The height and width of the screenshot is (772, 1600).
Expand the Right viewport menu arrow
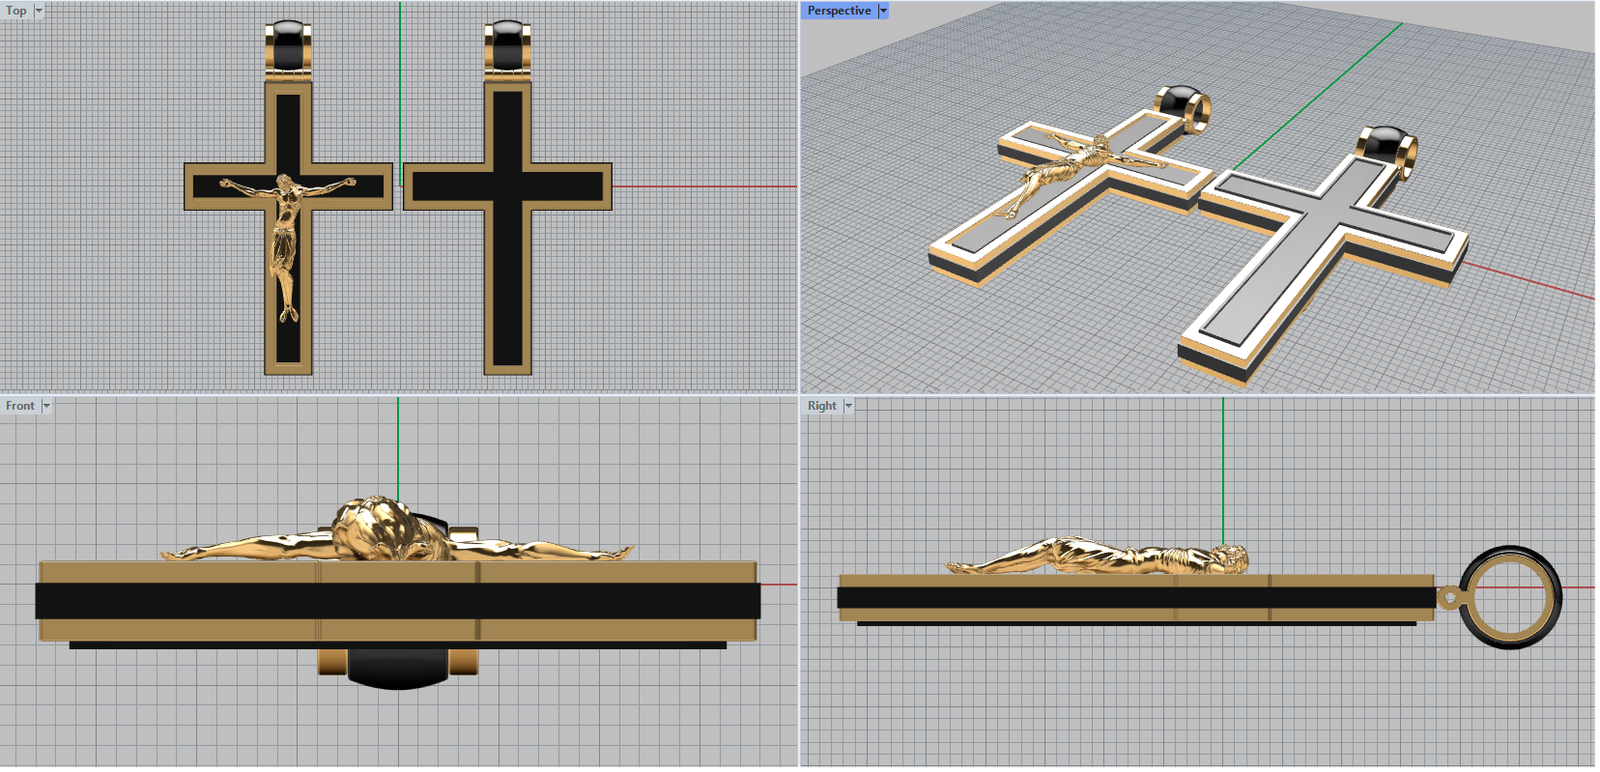(x=848, y=406)
